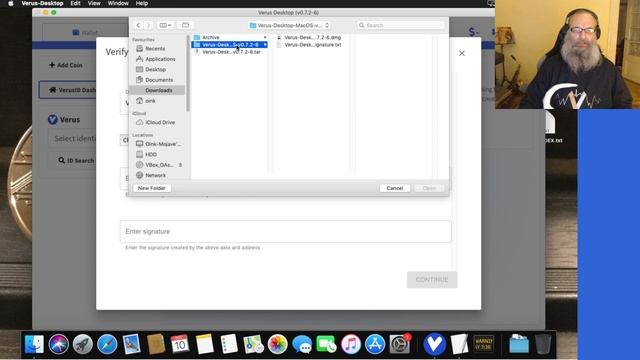
Task: Open Verus-Desktop app menu
Action: [42, 3]
